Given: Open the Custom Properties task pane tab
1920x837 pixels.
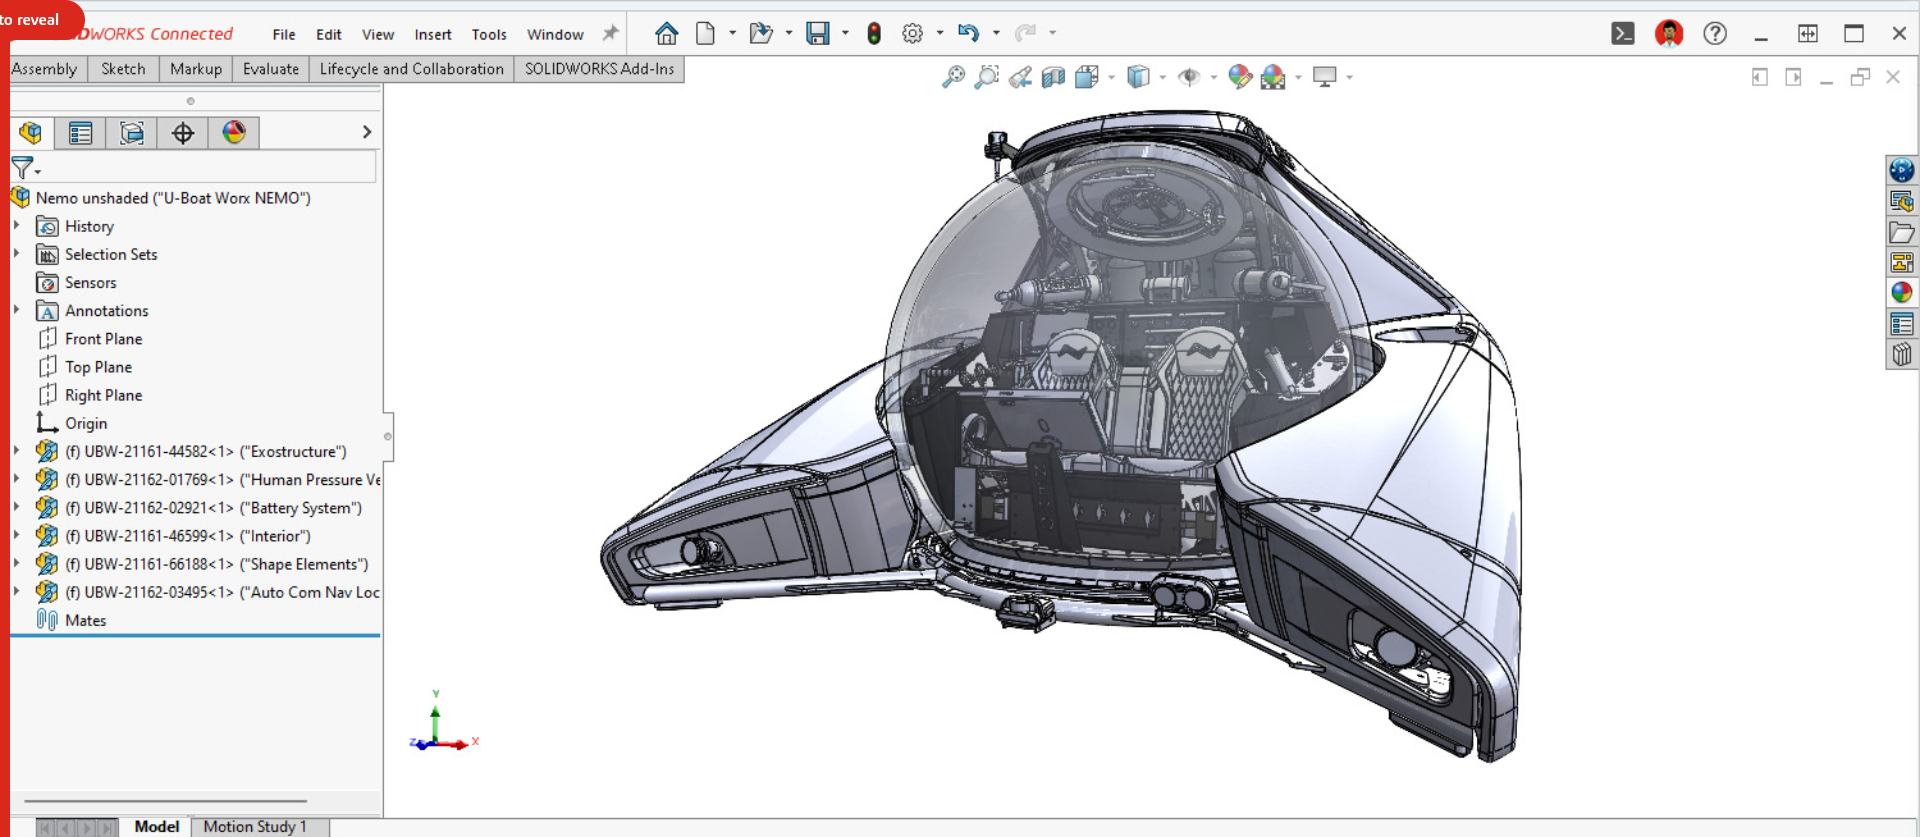Looking at the screenshot, I should 1901,323.
